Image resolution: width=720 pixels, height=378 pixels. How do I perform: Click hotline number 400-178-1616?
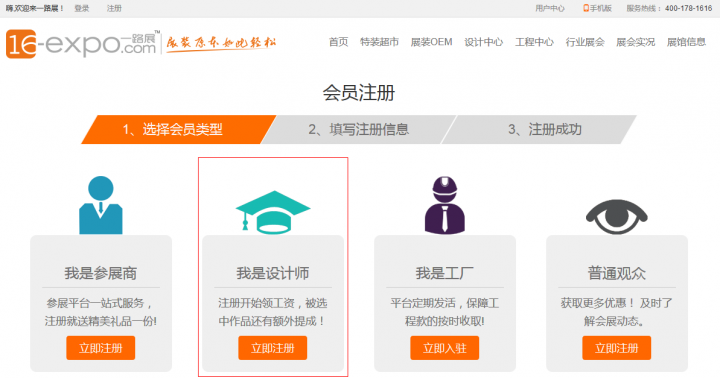click(x=688, y=8)
